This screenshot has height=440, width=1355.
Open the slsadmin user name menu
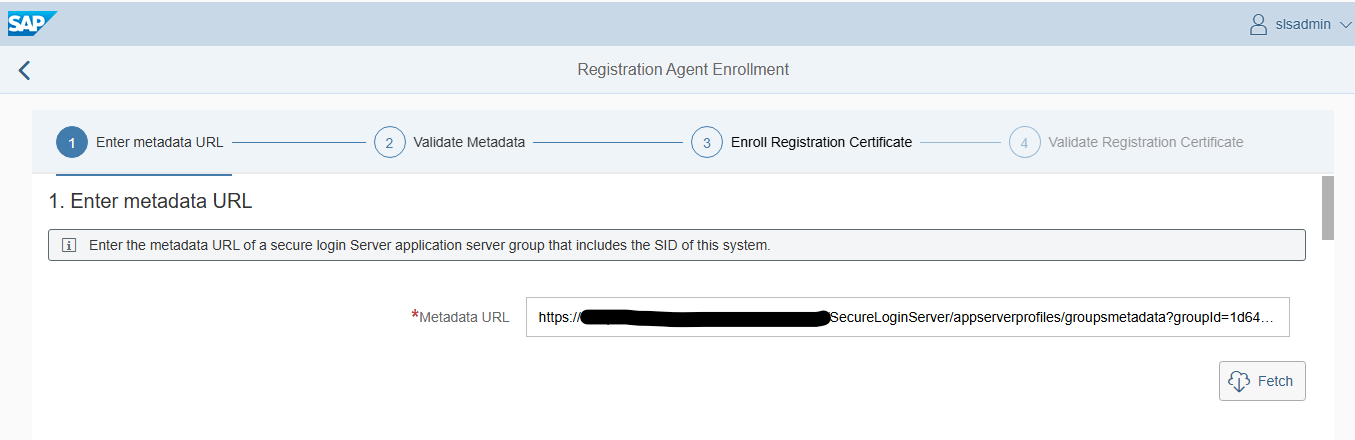point(1303,24)
